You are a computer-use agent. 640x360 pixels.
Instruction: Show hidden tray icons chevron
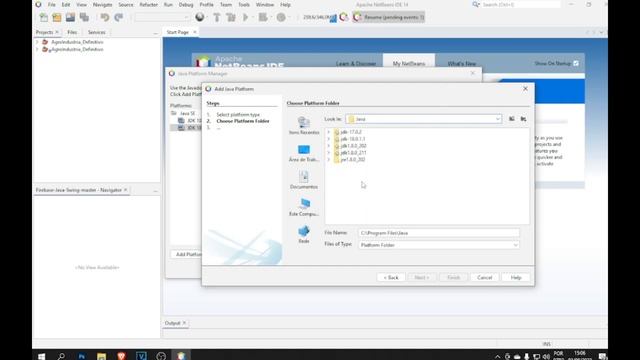coord(497,356)
